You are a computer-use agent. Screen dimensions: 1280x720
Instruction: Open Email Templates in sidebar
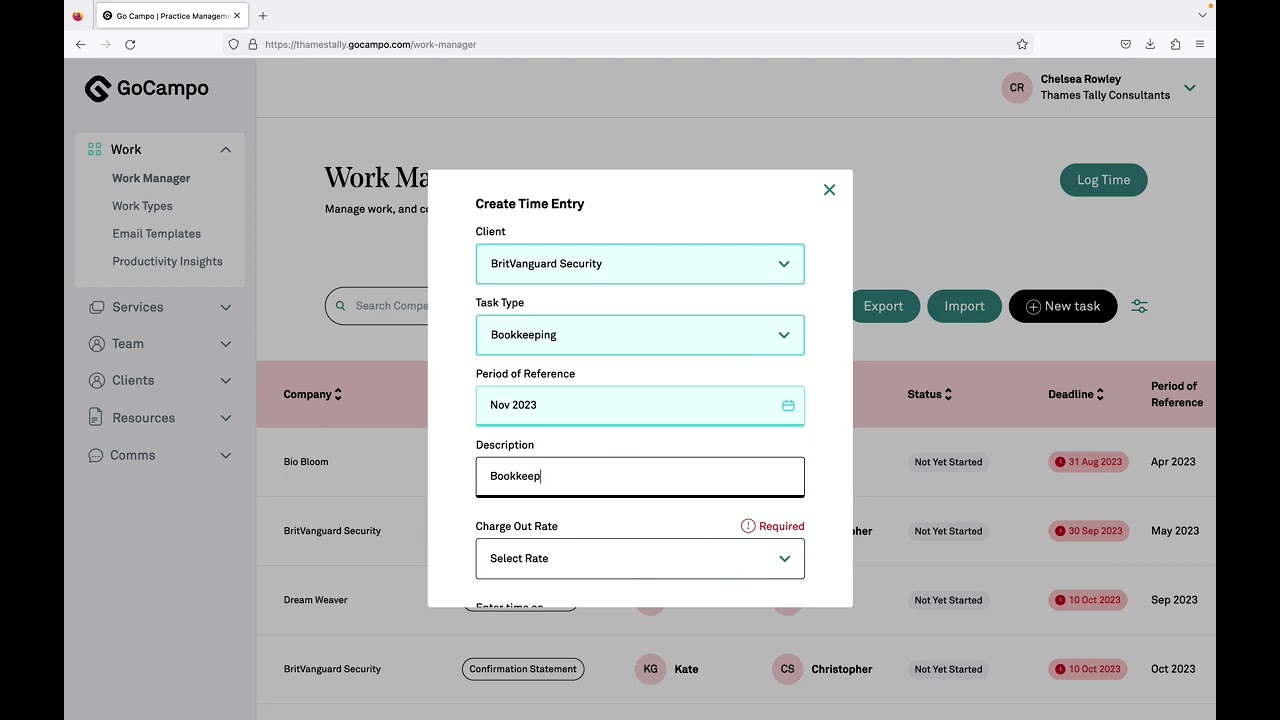[156, 234]
